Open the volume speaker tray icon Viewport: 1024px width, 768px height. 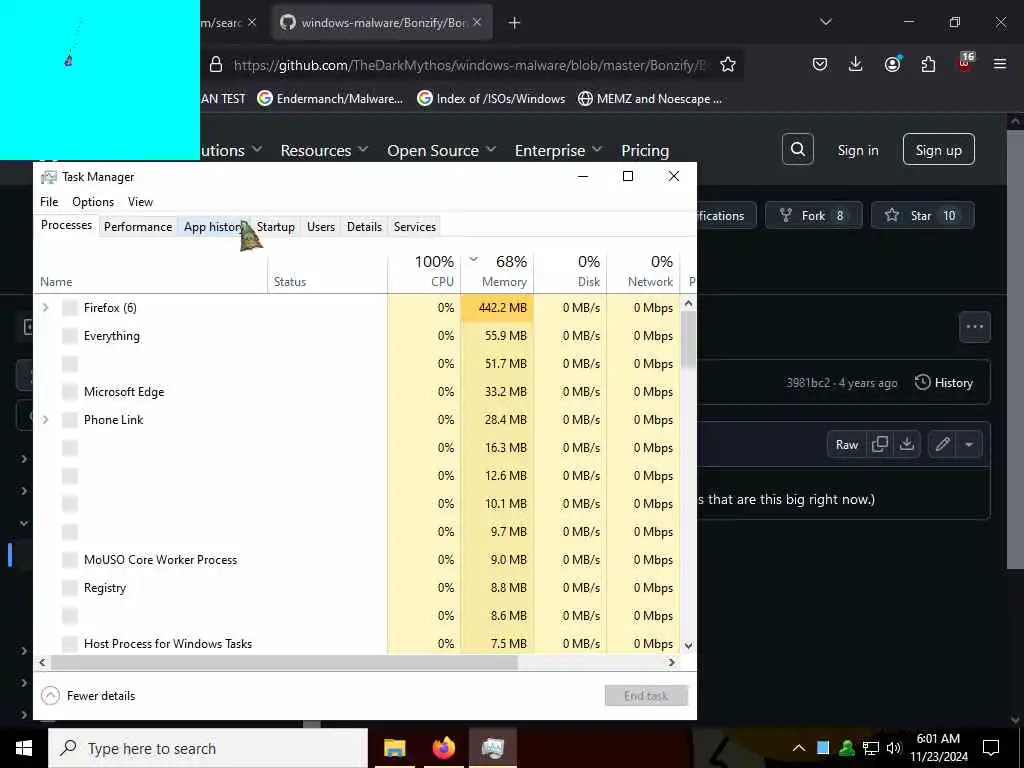coord(893,748)
